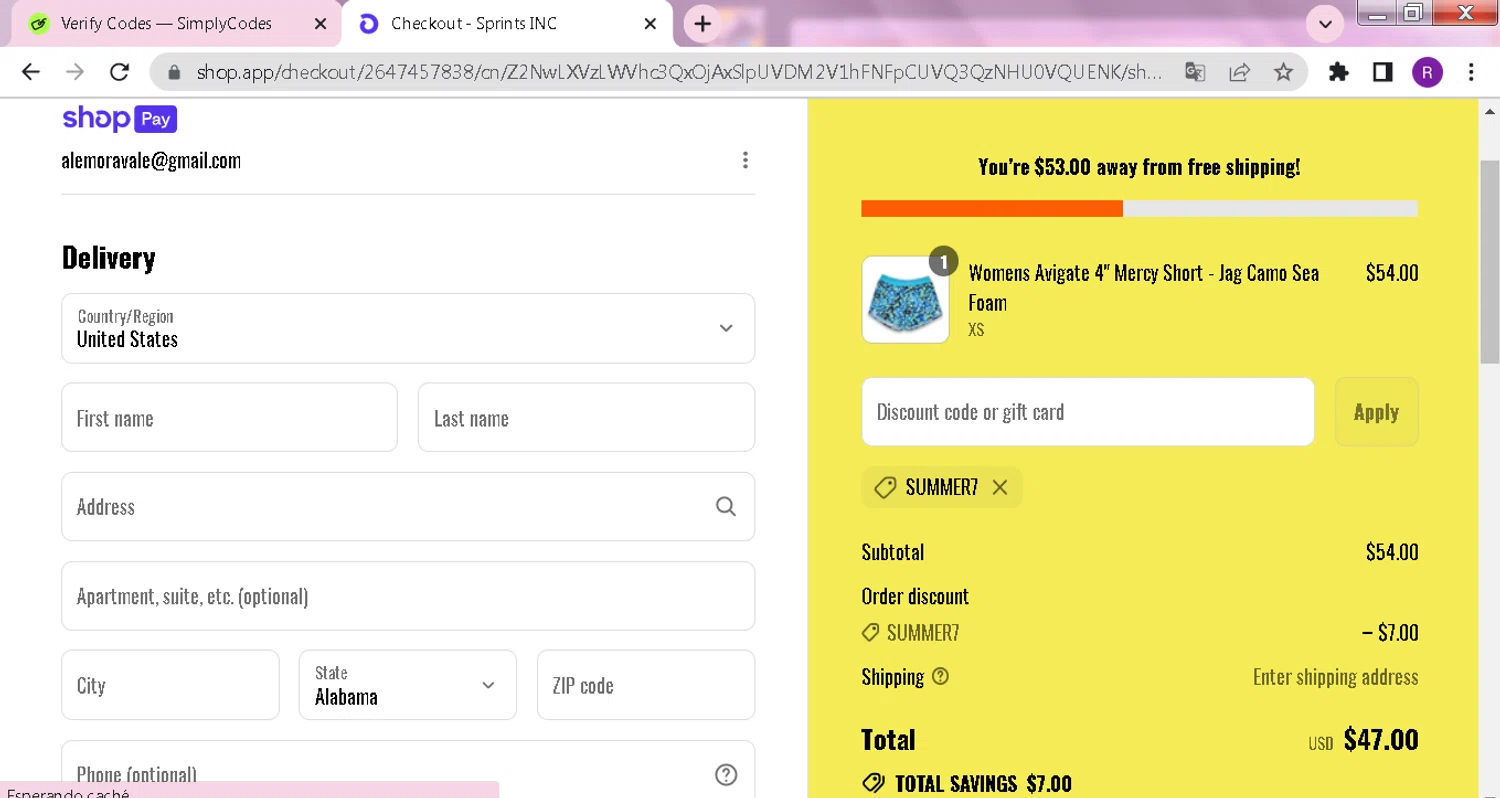Viewport: 1500px width, 798px height.
Task: Toggle the browser side panel
Action: pyautogui.click(x=1383, y=72)
